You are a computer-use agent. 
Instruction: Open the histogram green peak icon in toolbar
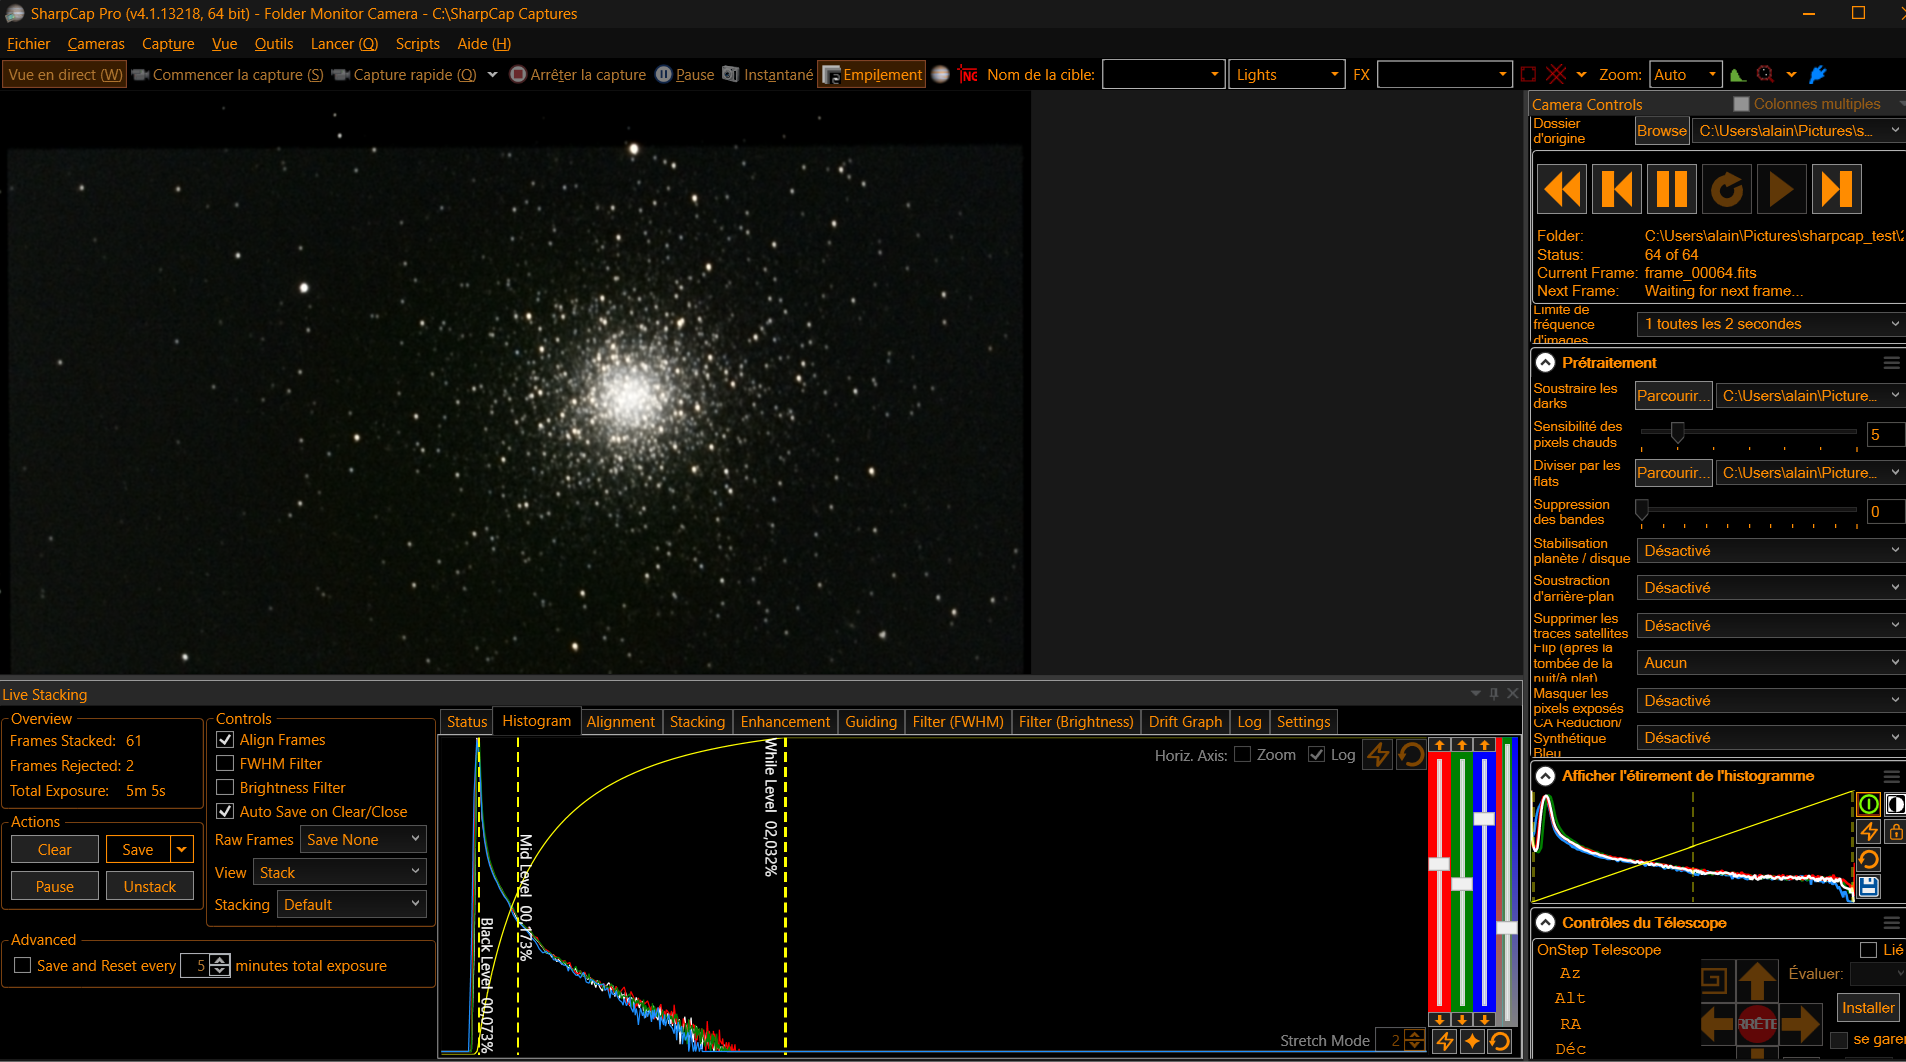pyautogui.click(x=1738, y=74)
